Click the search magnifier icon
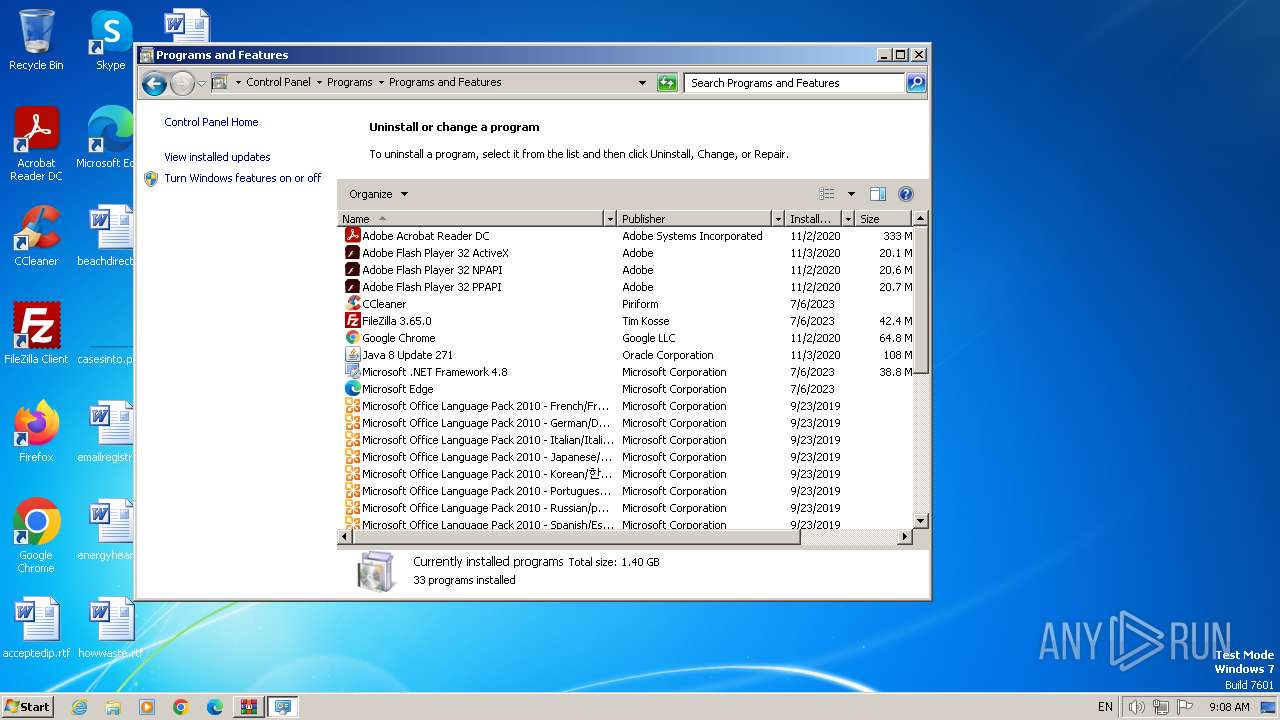 pos(916,83)
